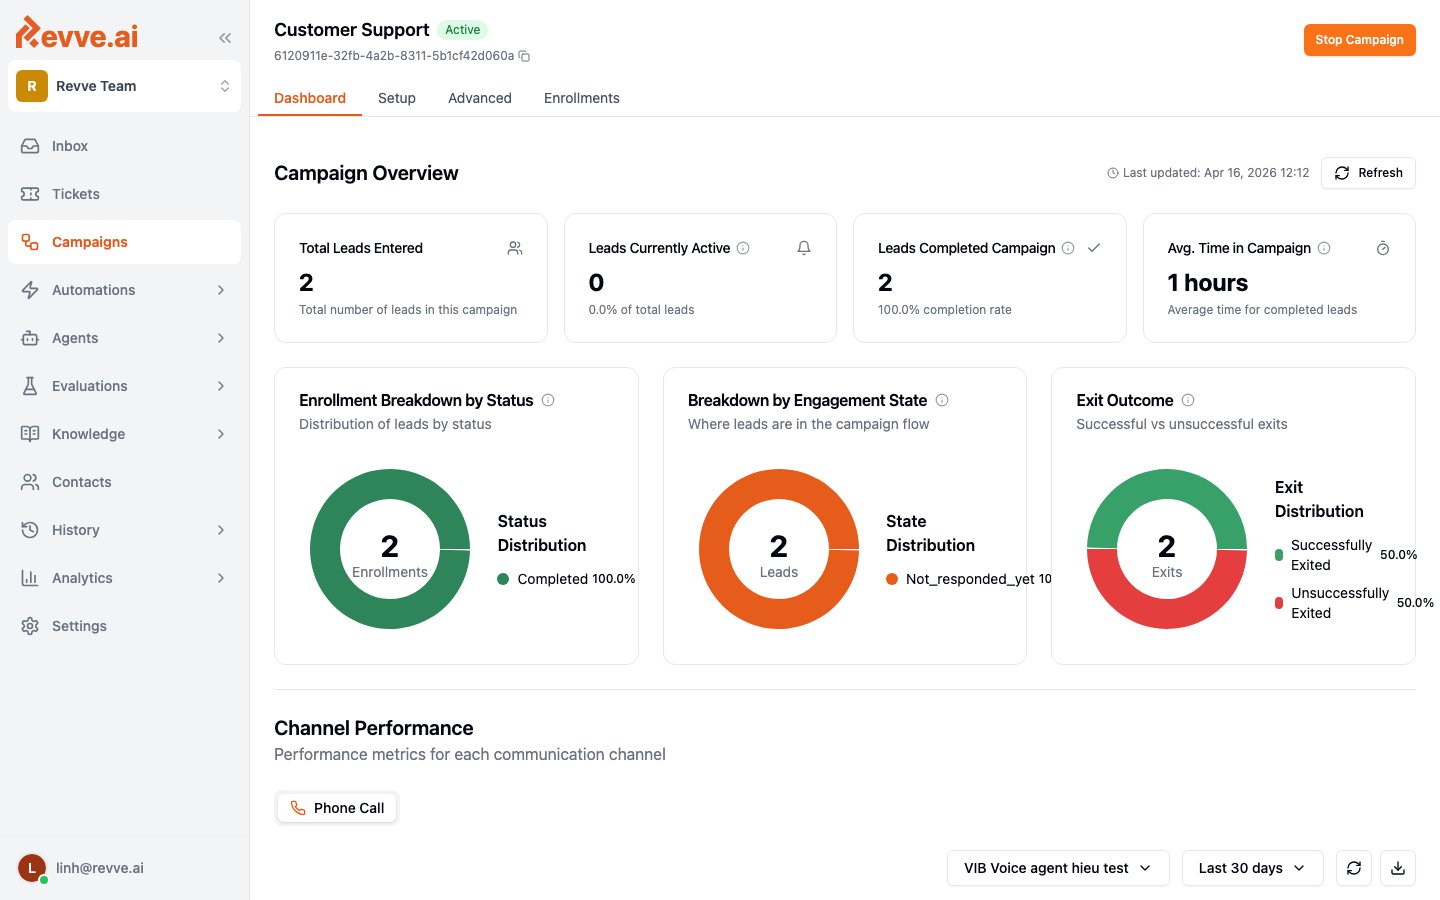Click the Knowledge book icon

(30, 434)
